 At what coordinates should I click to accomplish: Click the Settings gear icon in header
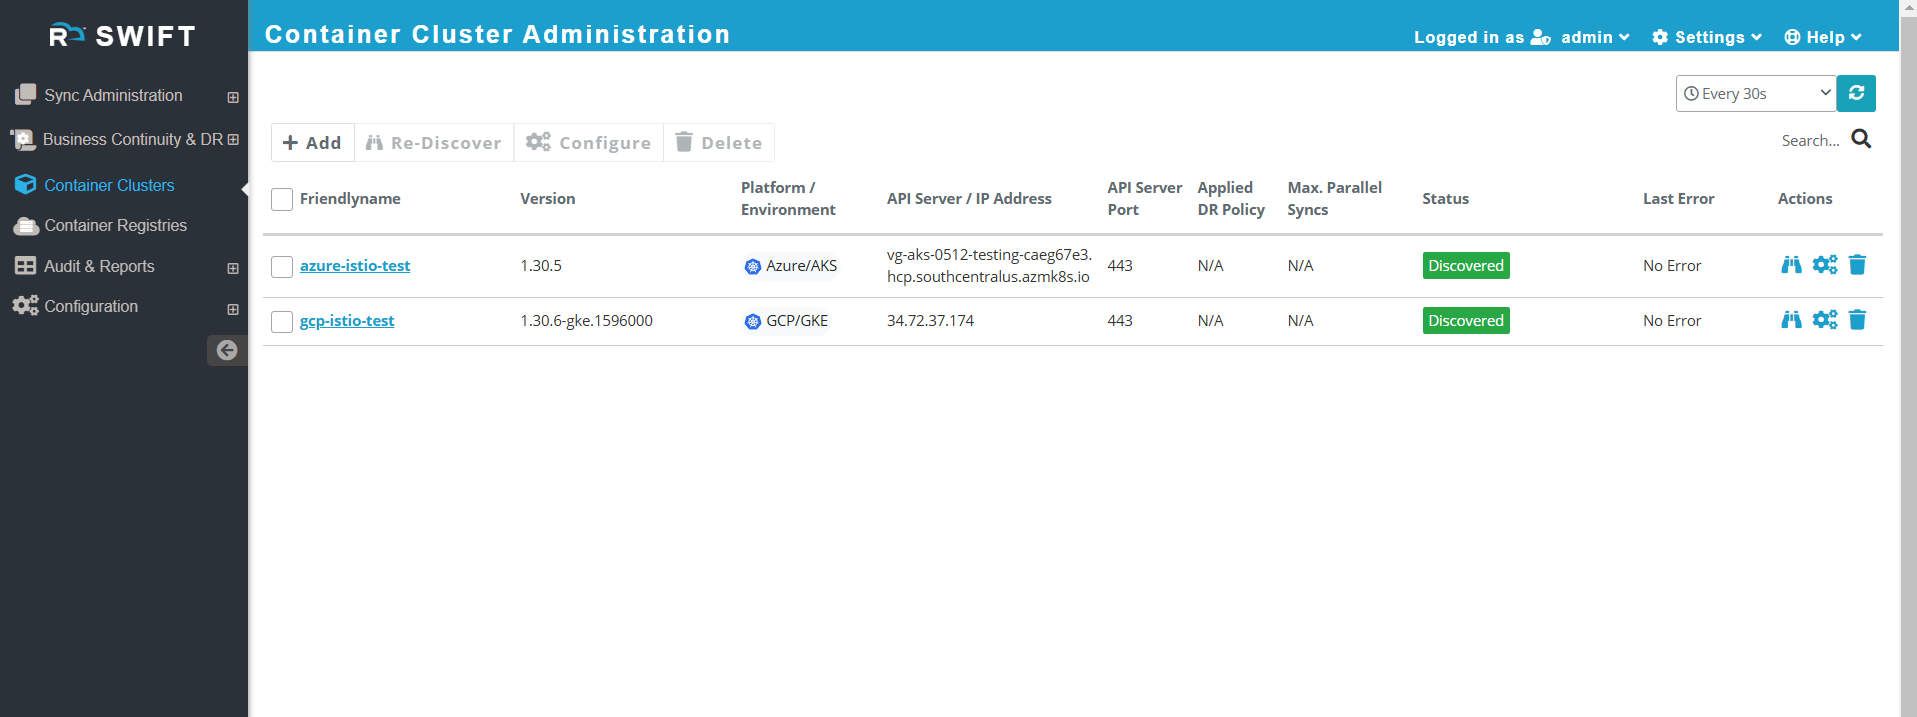1660,37
